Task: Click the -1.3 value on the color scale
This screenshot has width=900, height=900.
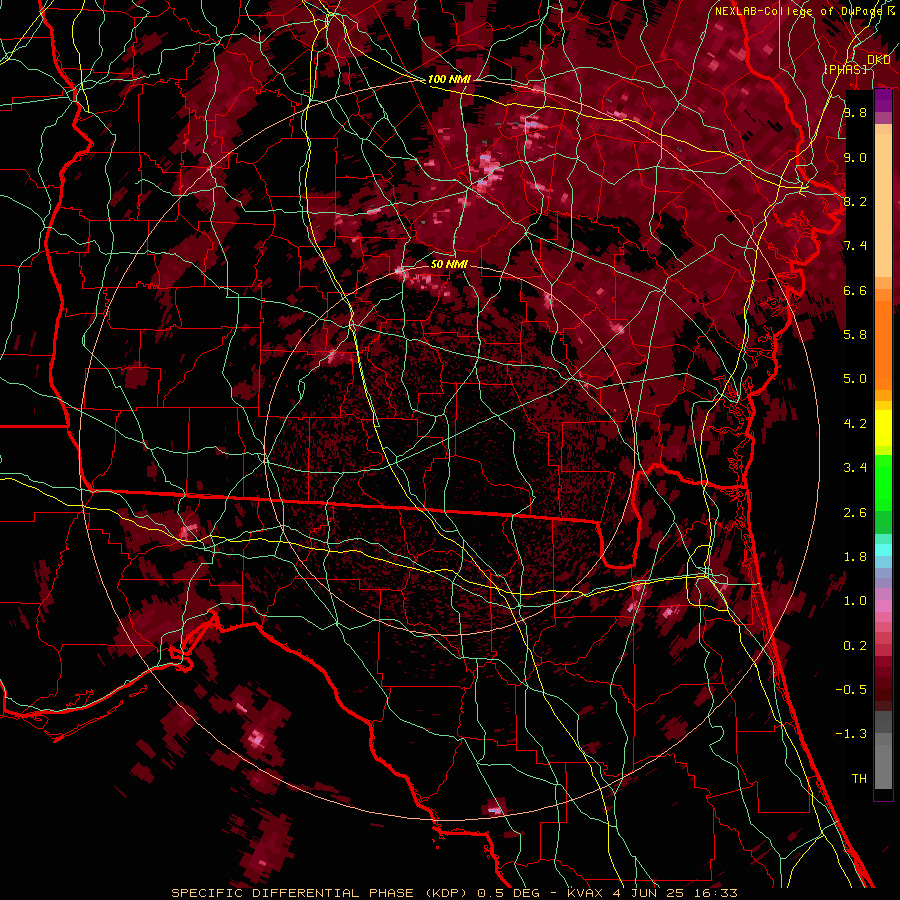Action: pos(851,734)
